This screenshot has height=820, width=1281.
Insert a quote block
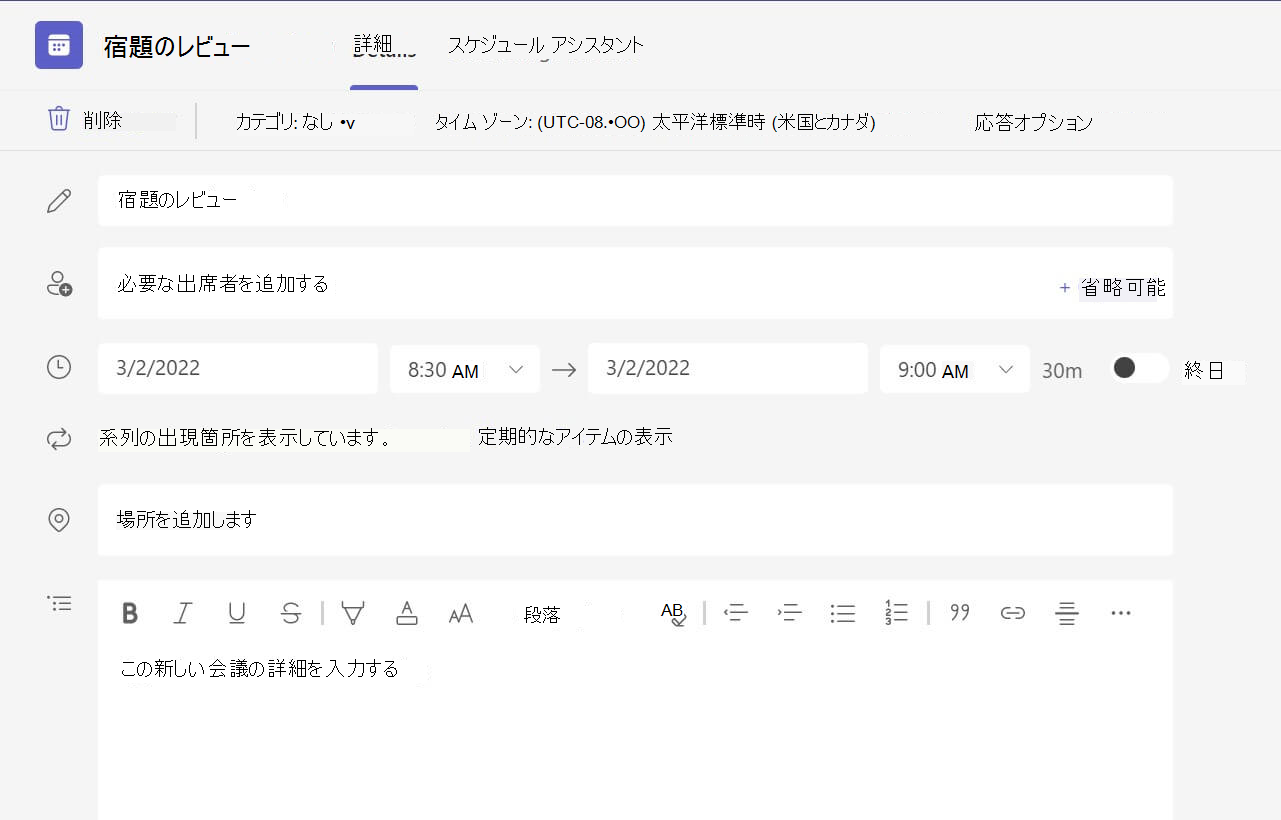point(960,613)
